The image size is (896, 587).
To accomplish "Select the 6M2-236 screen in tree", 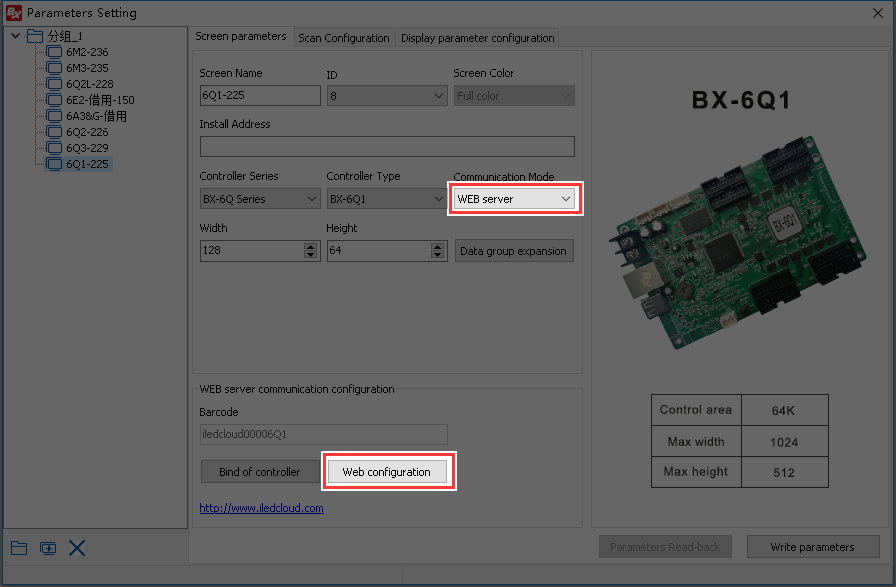I will (87, 52).
